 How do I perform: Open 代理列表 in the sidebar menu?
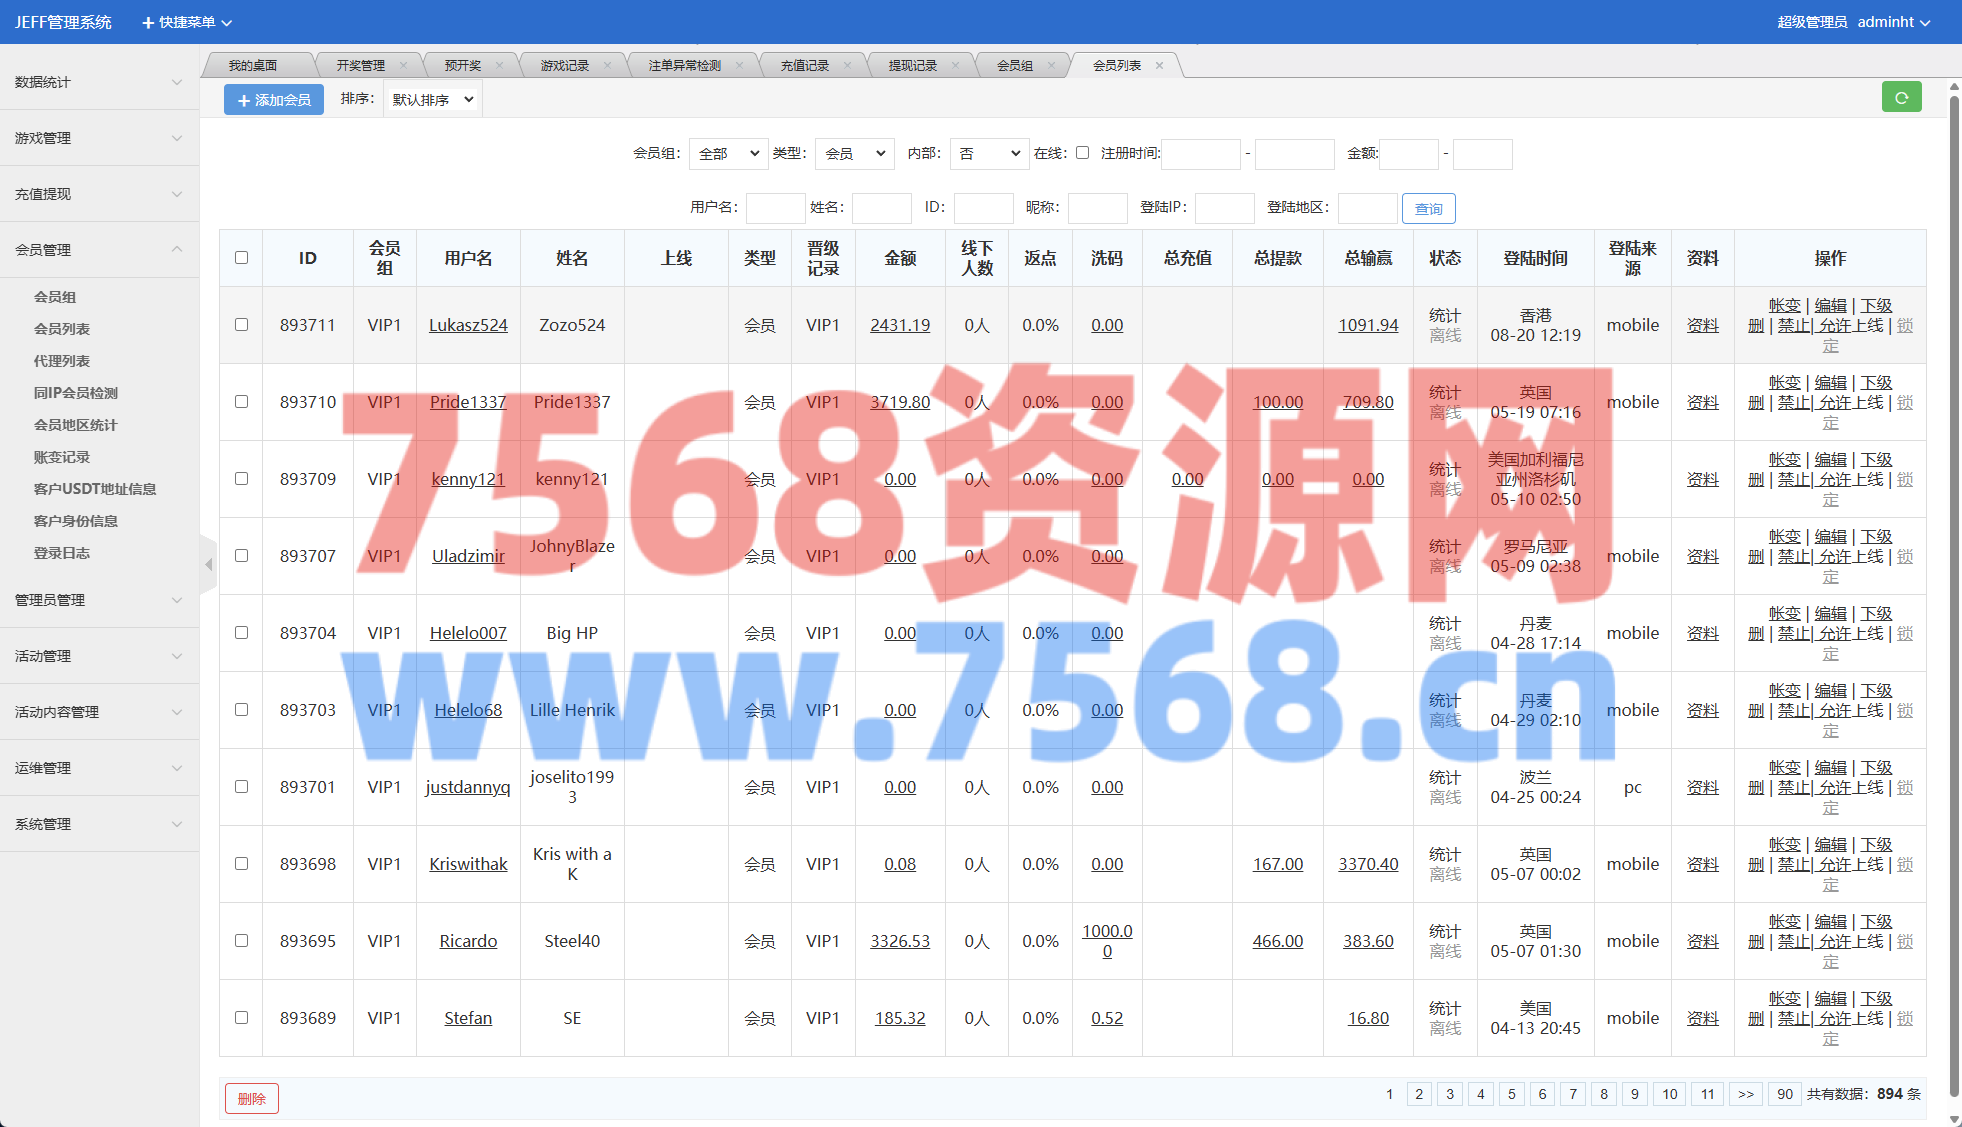coord(62,361)
